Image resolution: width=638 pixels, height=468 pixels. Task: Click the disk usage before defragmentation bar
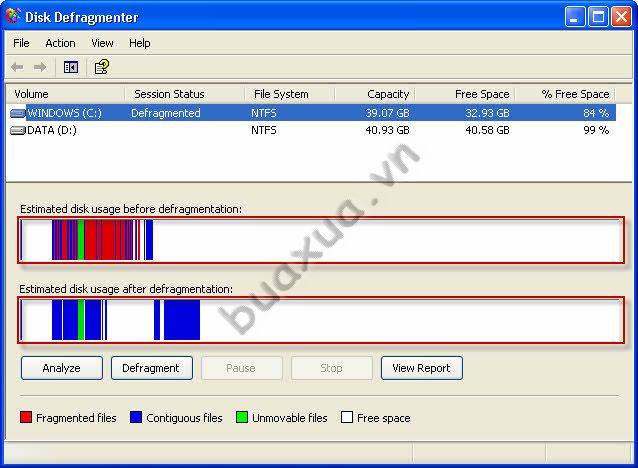(x=321, y=240)
